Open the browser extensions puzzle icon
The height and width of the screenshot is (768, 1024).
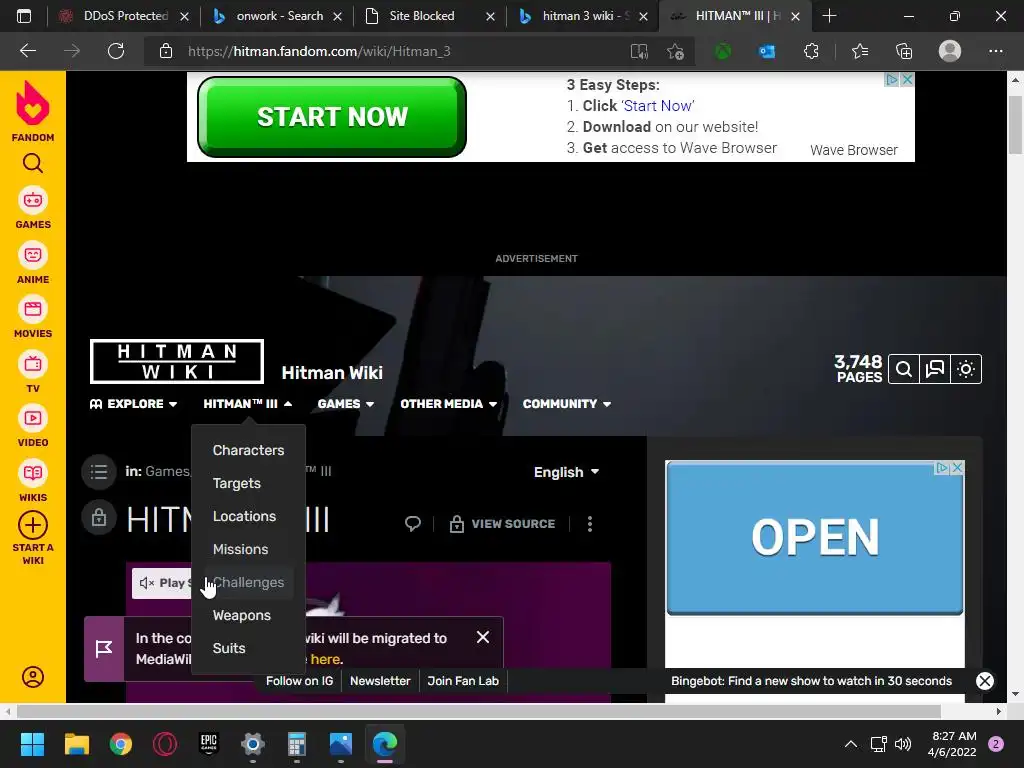[x=811, y=51]
